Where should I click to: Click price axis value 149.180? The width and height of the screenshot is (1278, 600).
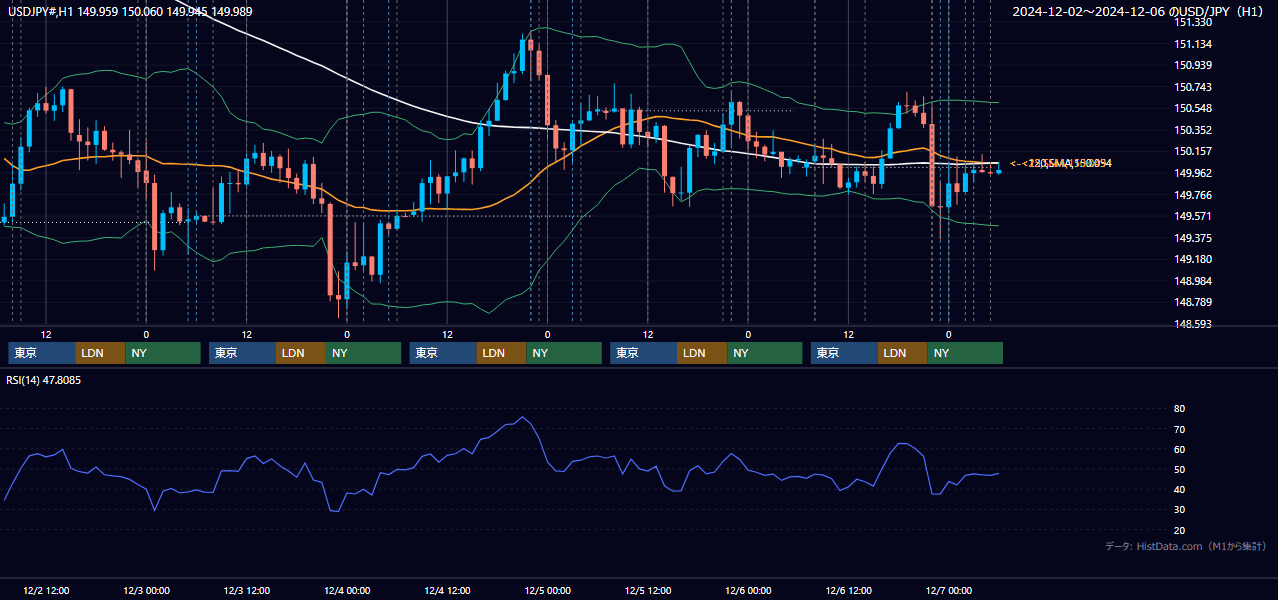1193,260
